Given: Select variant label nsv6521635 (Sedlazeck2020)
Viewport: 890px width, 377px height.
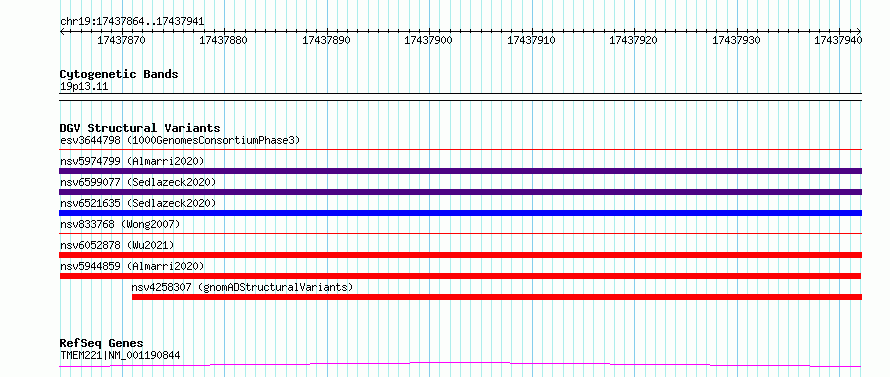Looking at the screenshot, I should pos(138,203).
